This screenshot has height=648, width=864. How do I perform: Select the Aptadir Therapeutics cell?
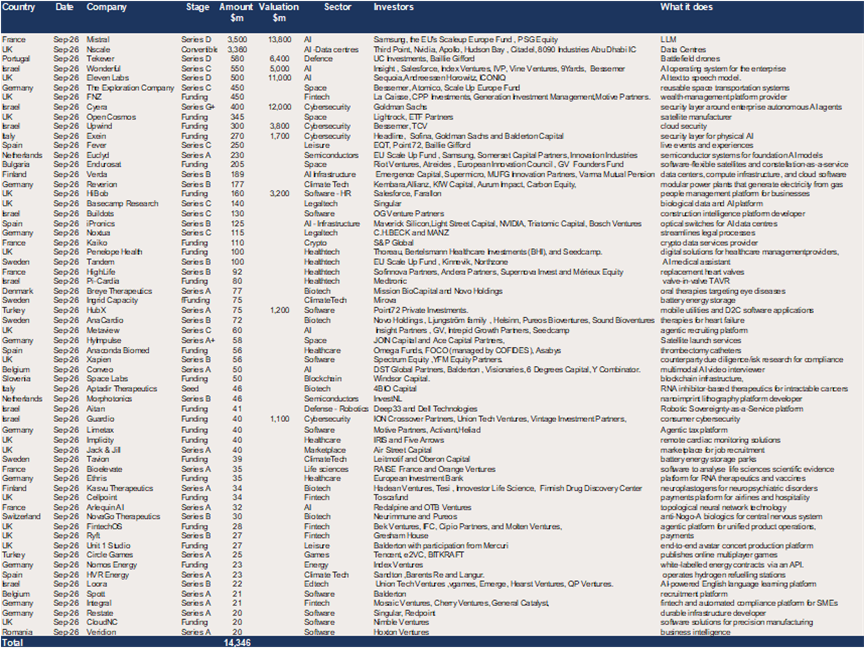(x=122, y=389)
